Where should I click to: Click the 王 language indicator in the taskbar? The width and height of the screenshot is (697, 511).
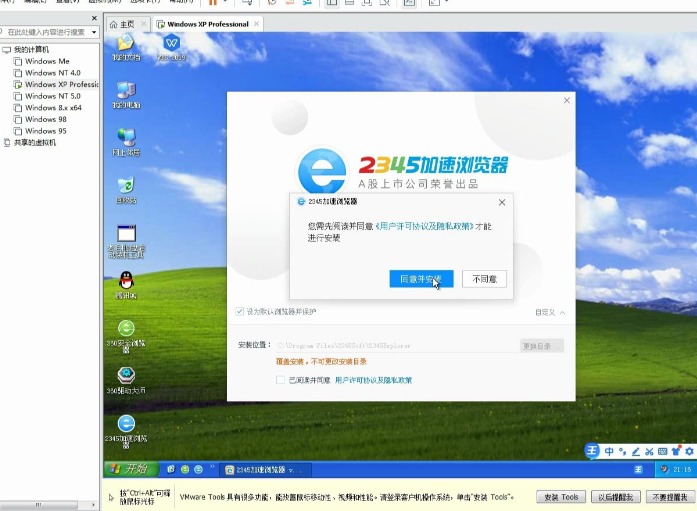(638, 470)
